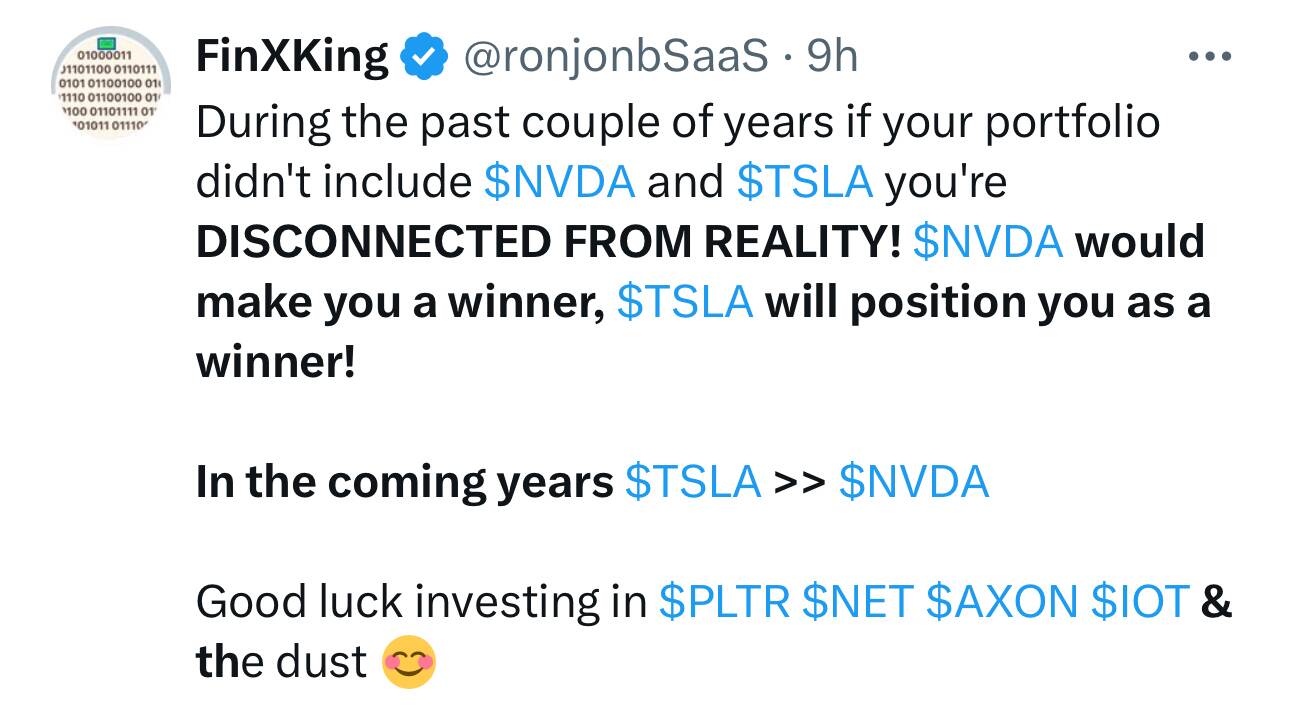Click the bold 'In the coming years' text

(x=405, y=482)
